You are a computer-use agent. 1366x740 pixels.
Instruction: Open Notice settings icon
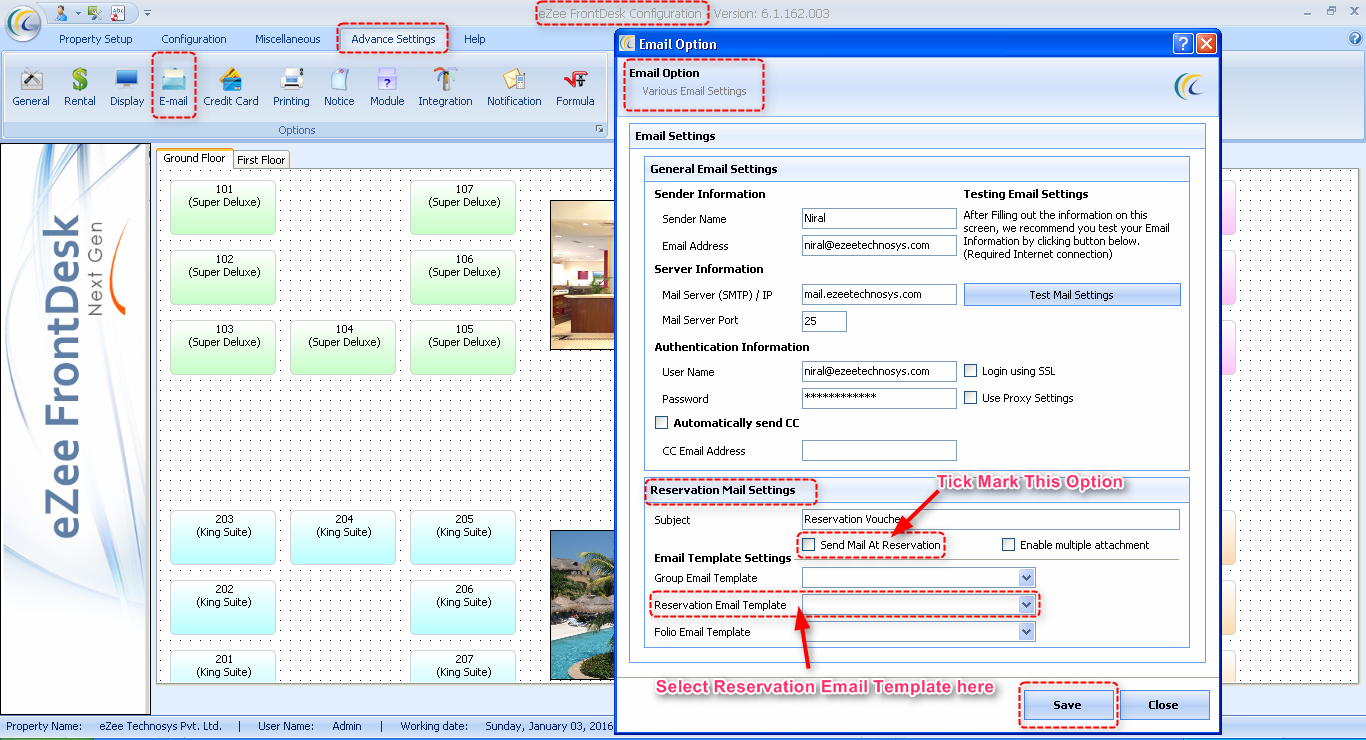coord(339,87)
